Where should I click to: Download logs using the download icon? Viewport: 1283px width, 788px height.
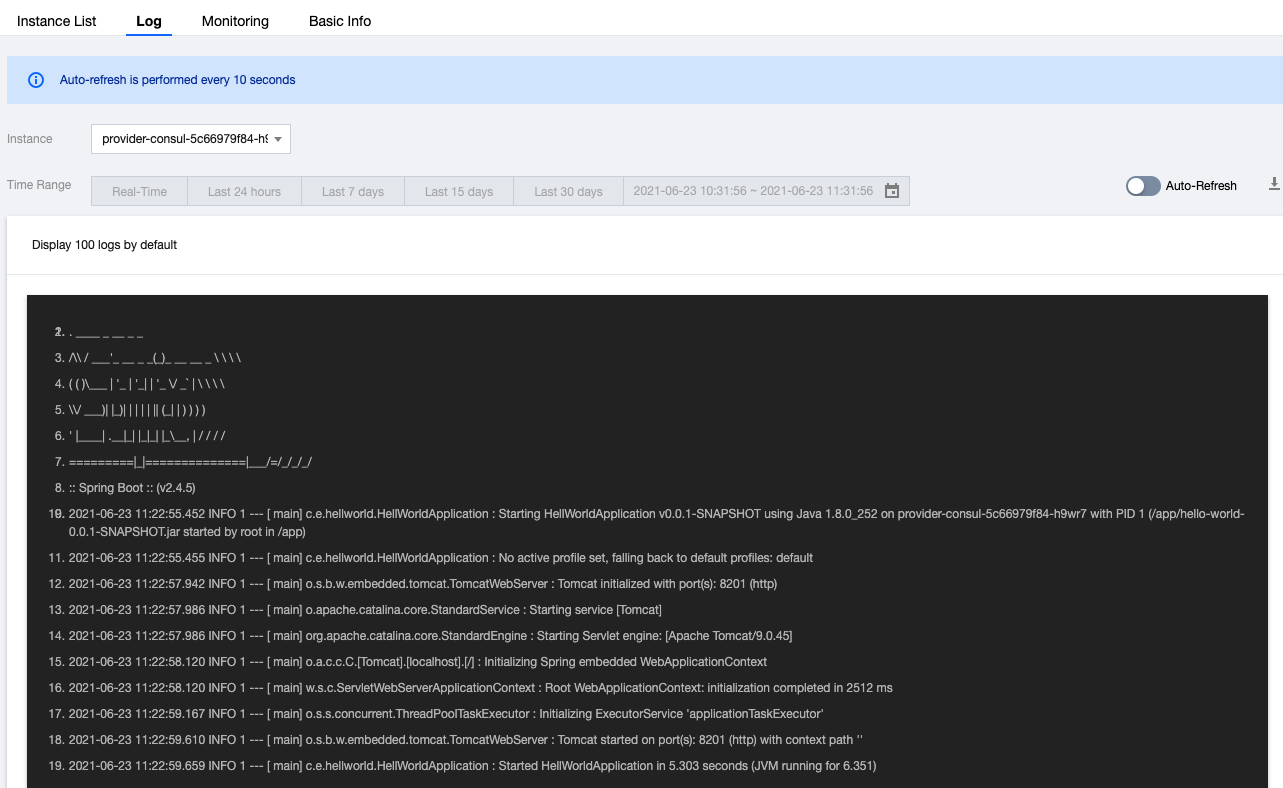pos(1274,184)
